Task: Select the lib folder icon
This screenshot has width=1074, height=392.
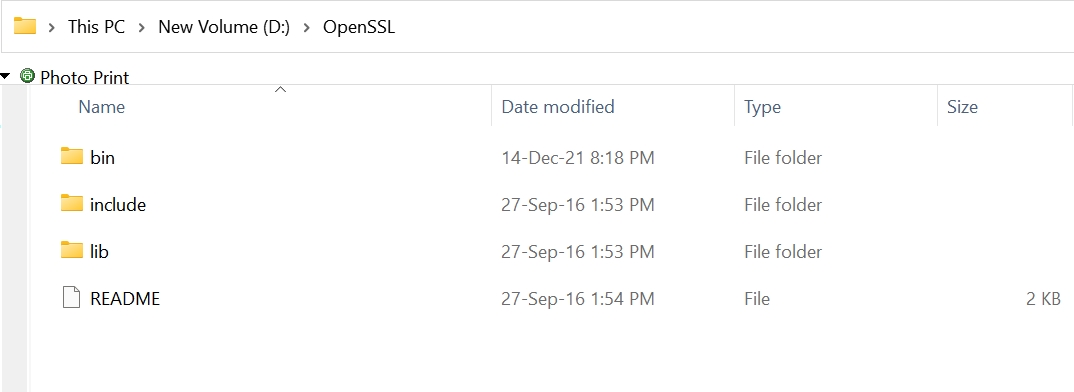Action: (x=72, y=251)
